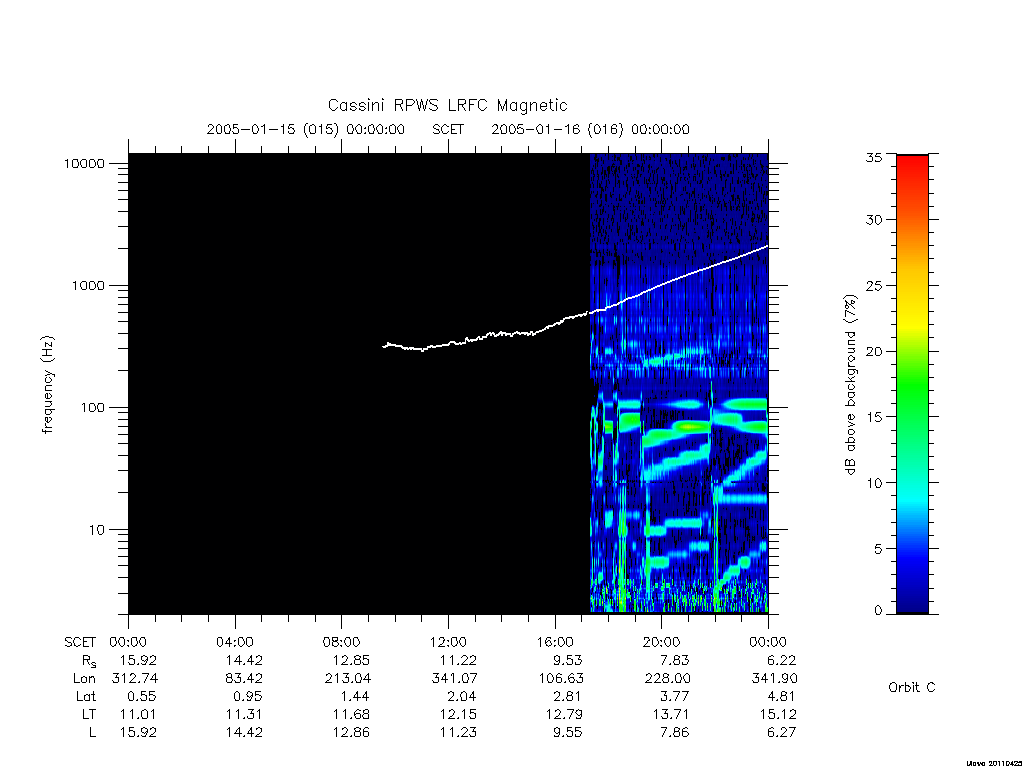This screenshot has width=1024, height=768.
Task: Click the 'SCET' row label below the plot
Action: click(80, 642)
